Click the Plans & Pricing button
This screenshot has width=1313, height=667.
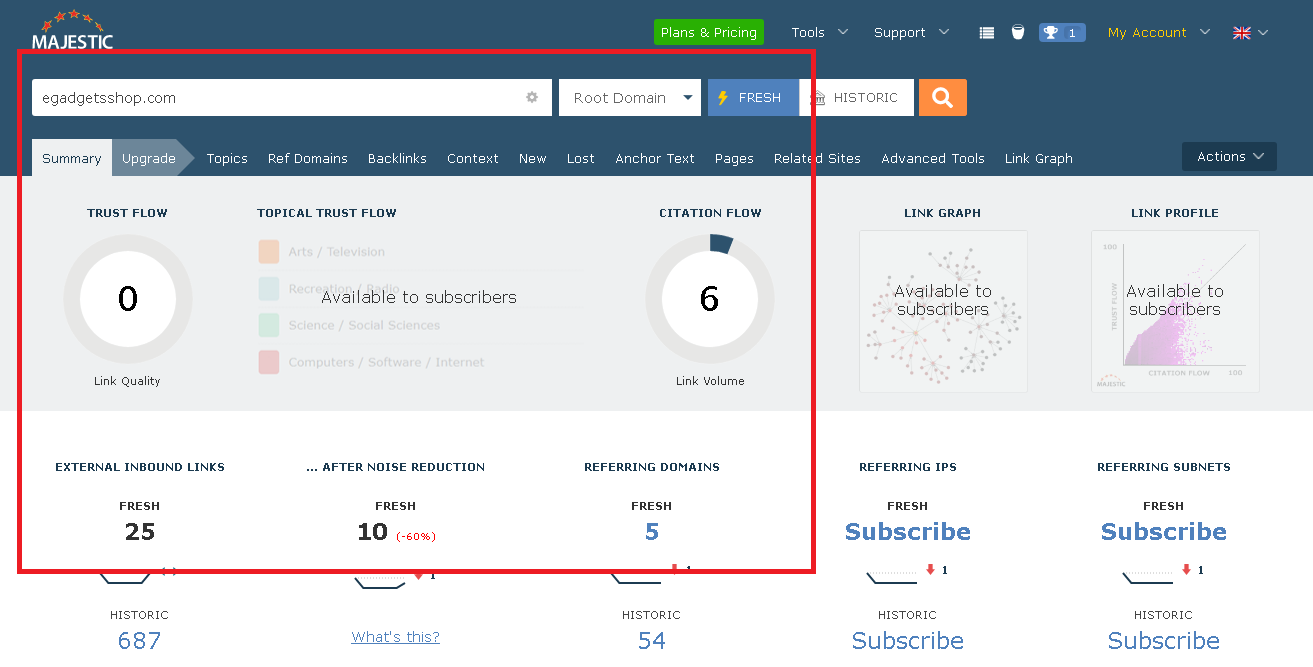pyautogui.click(x=708, y=32)
